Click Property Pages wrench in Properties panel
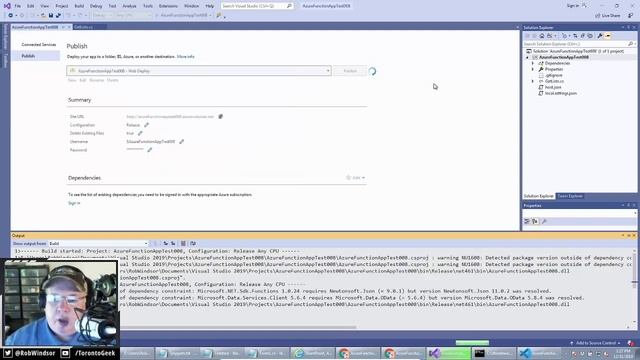This screenshot has width=640, height=360. (x=544, y=221)
